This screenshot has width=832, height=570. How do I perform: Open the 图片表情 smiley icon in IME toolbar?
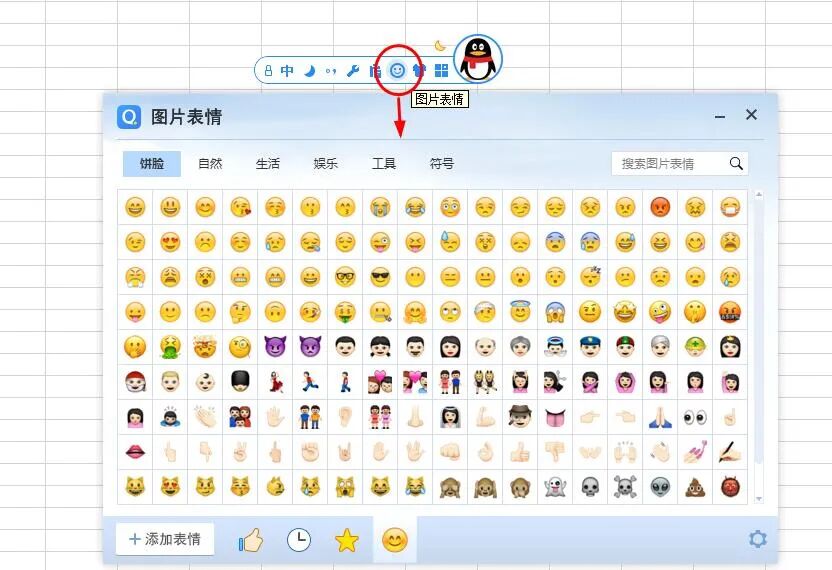click(397, 70)
